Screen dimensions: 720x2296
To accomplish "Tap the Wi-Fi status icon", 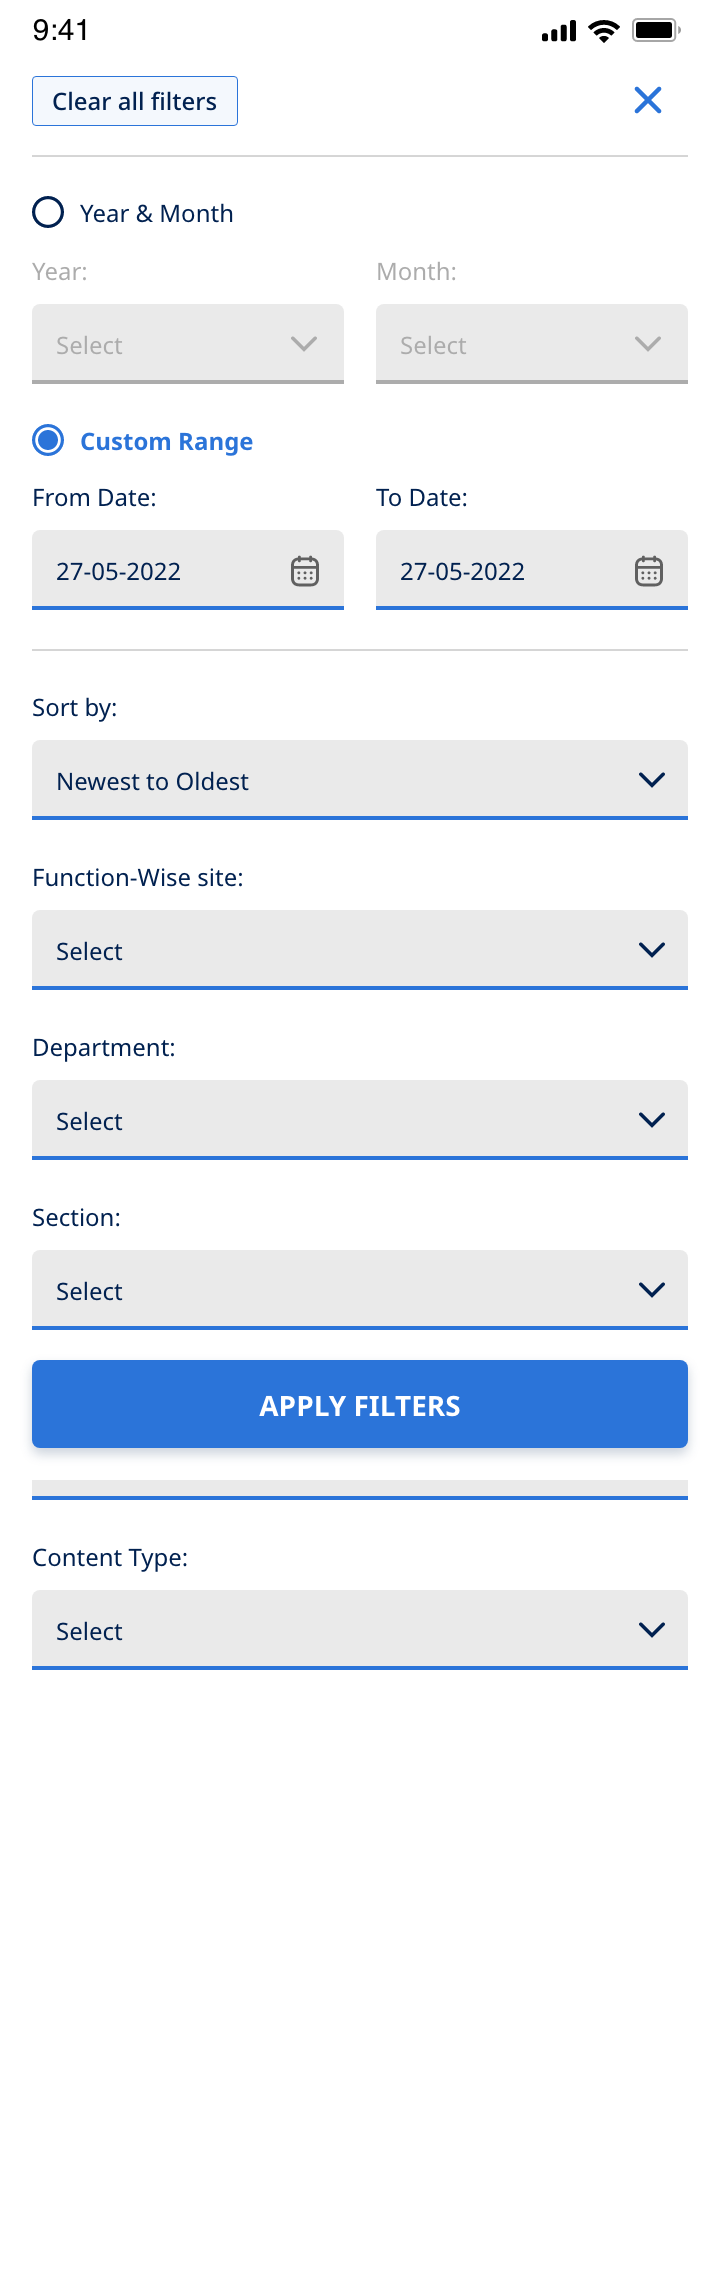I will pyautogui.click(x=604, y=31).
